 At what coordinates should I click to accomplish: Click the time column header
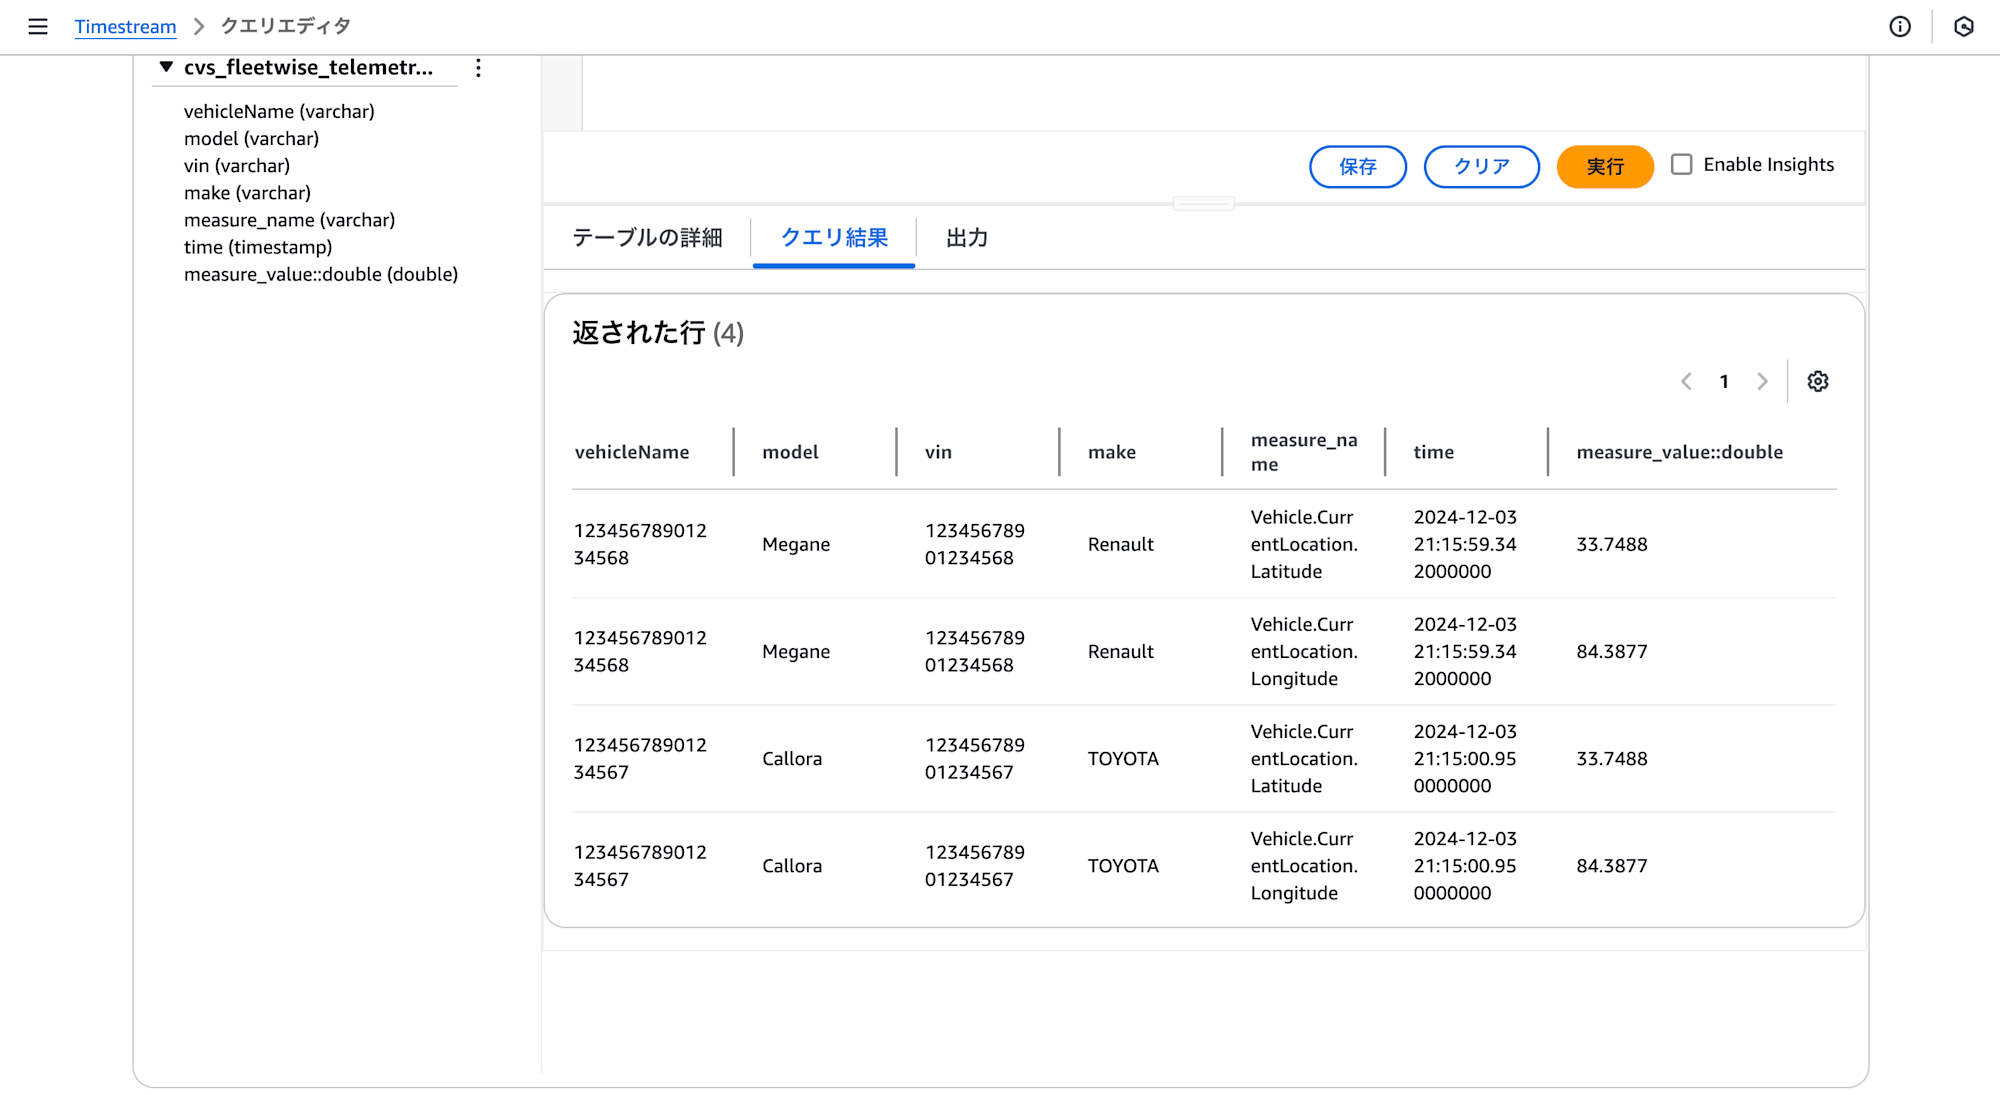(1433, 452)
